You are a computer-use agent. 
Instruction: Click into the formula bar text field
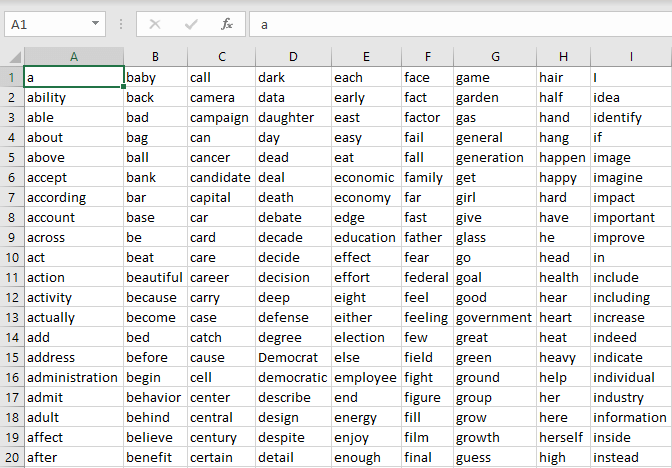(x=460, y=24)
